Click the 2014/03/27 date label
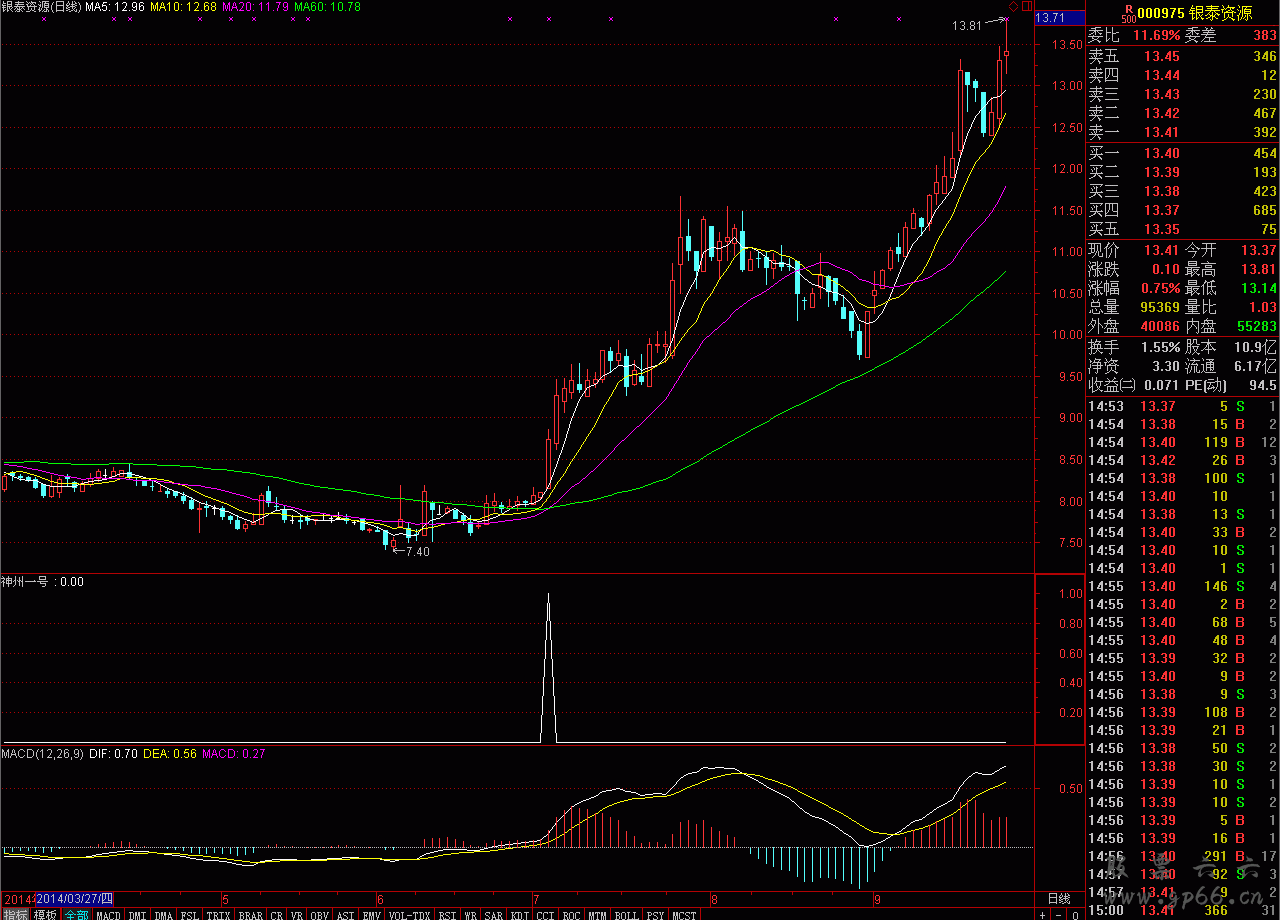 pyautogui.click(x=76, y=898)
